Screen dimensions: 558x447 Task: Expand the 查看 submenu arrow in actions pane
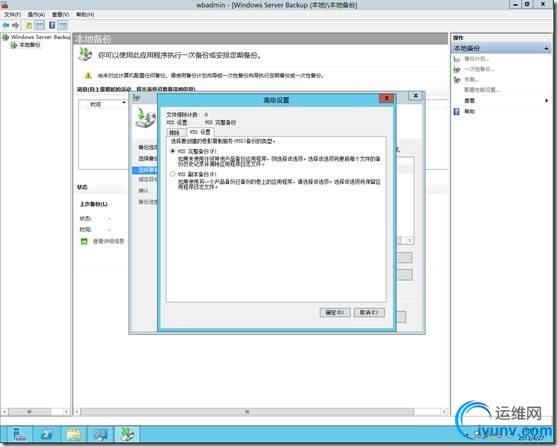point(546,101)
